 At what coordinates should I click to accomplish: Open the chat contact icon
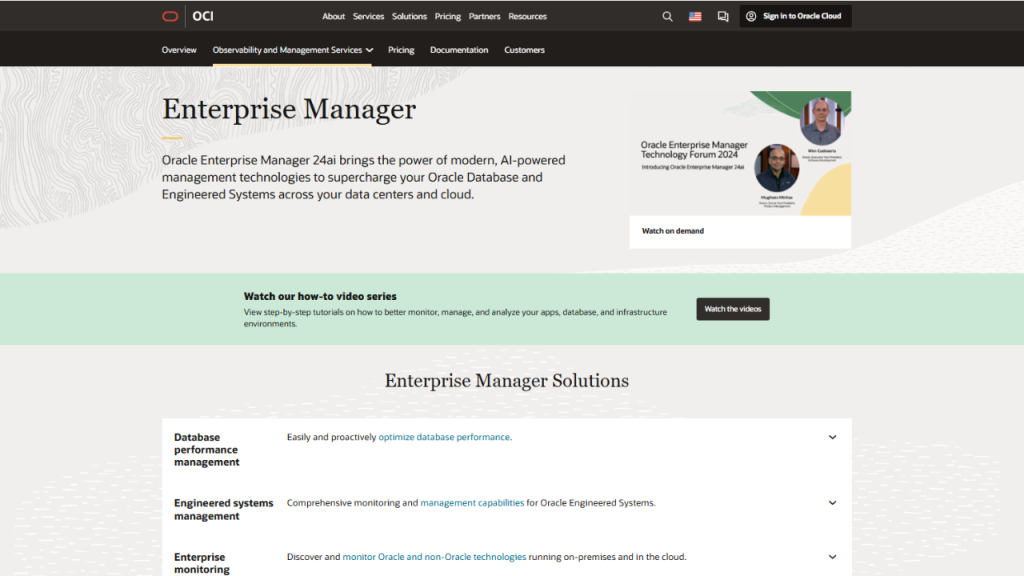(x=723, y=16)
